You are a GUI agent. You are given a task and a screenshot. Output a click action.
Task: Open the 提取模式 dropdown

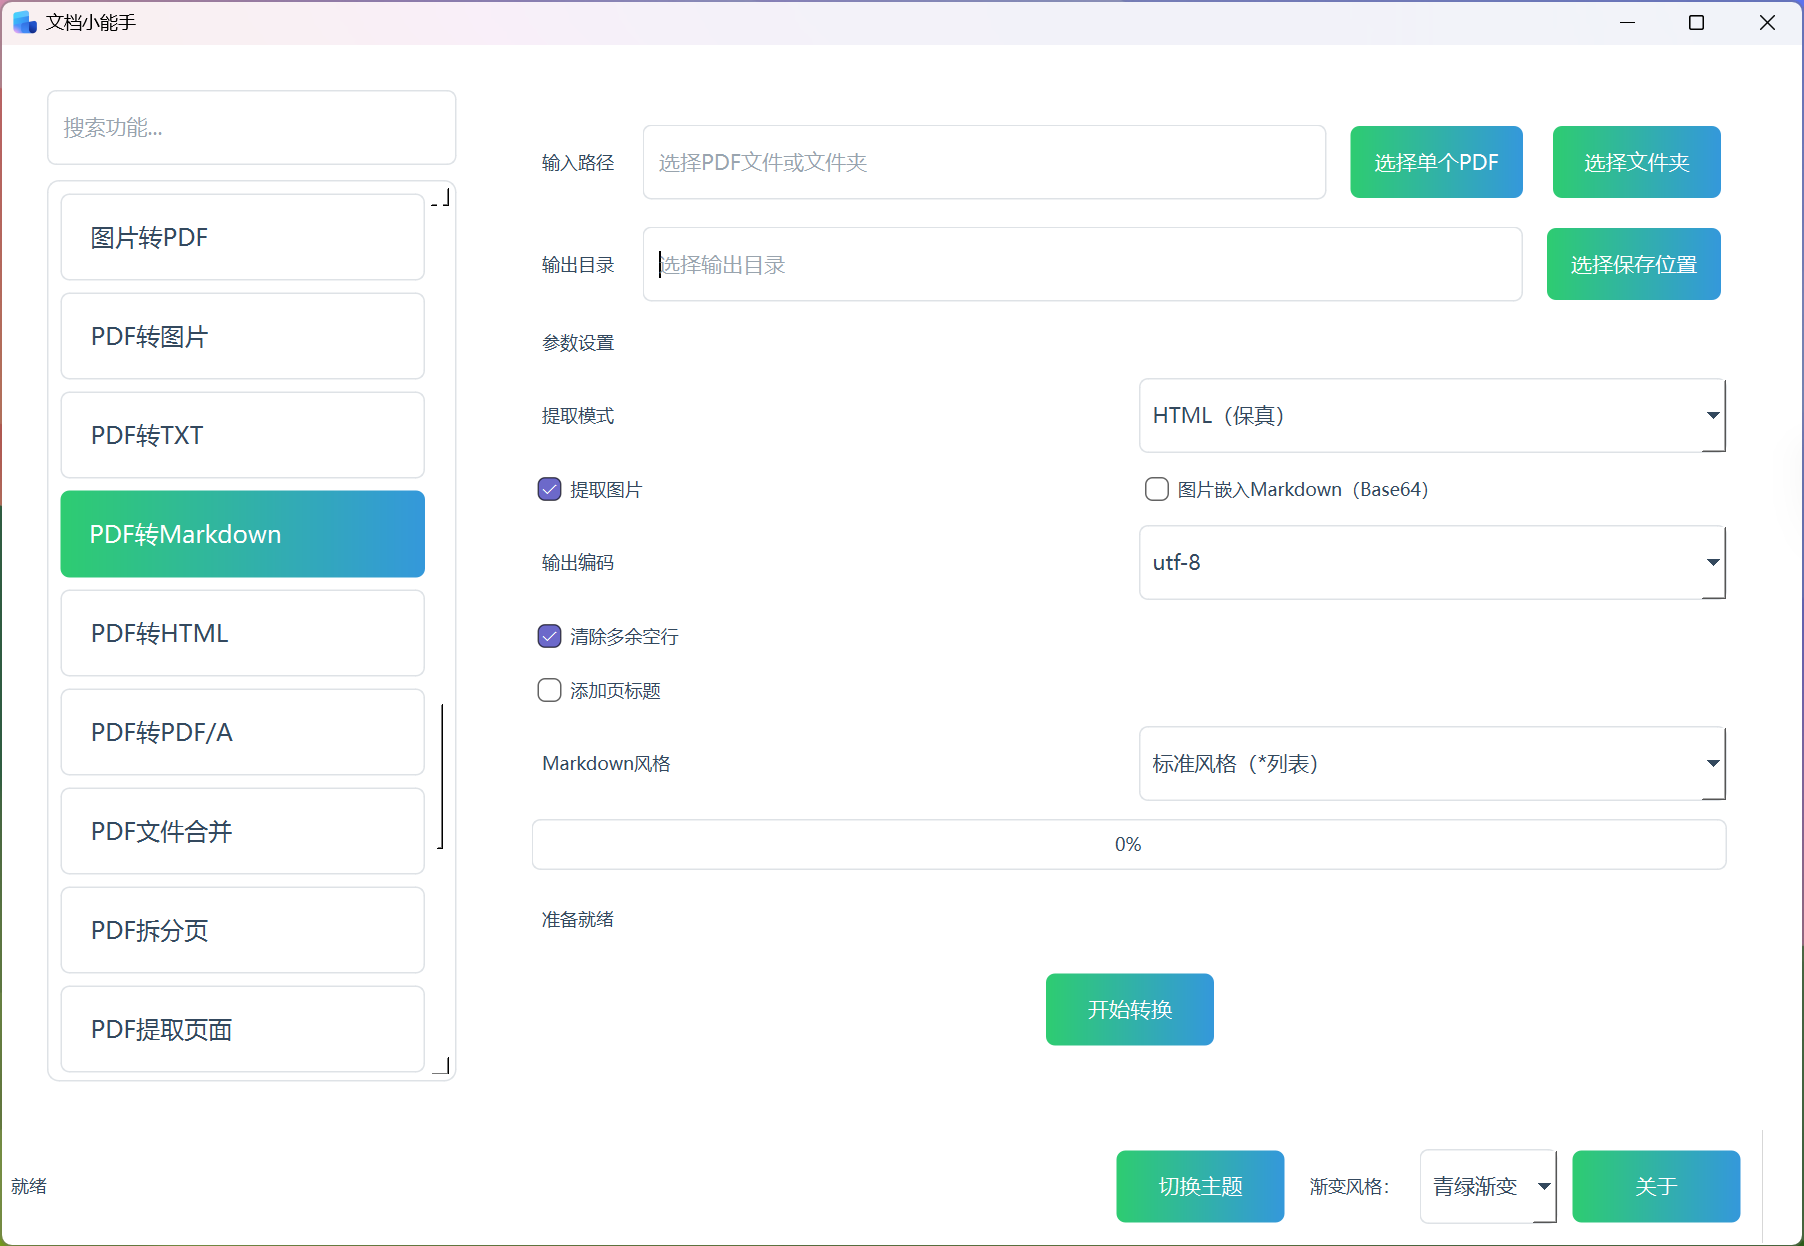click(1431, 415)
